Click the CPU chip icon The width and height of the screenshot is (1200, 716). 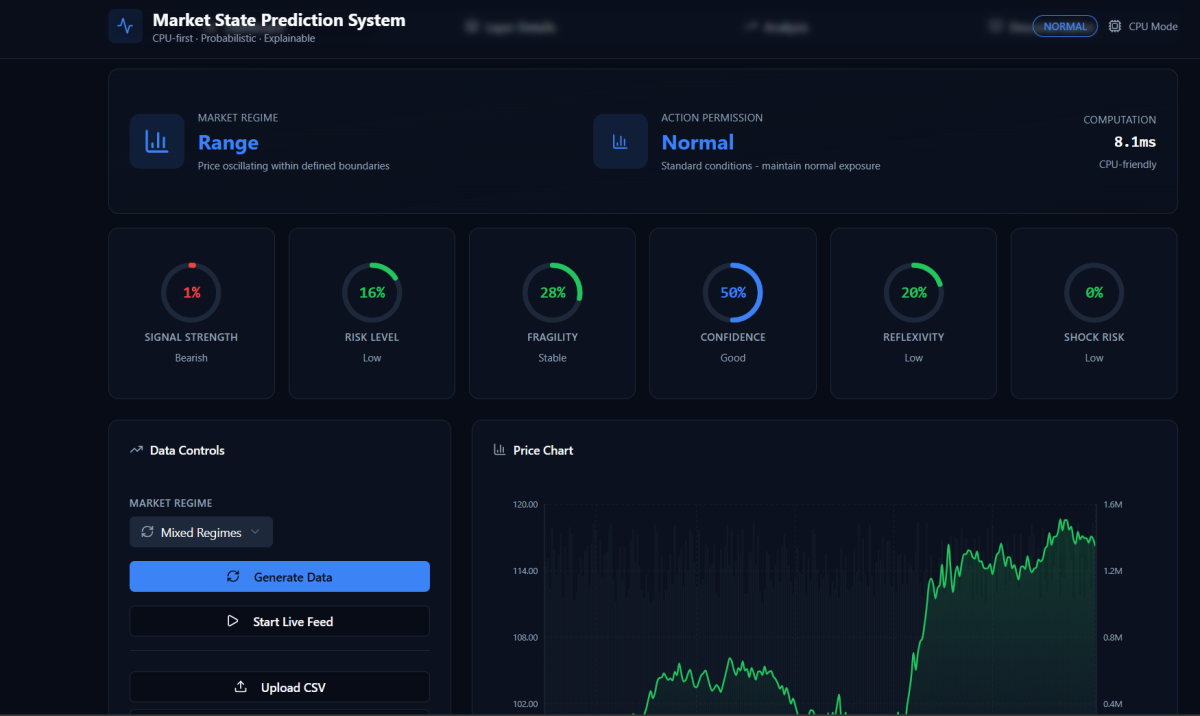pyautogui.click(x=1115, y=27)
